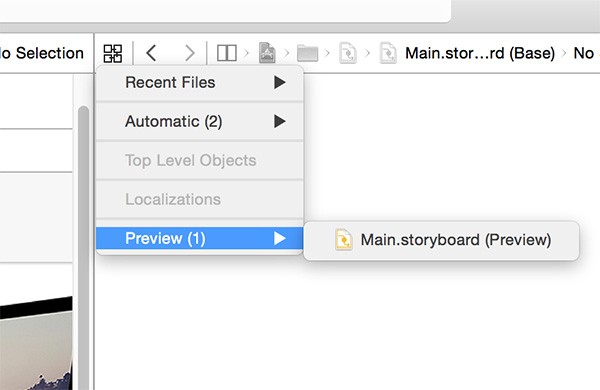This screenshot has width=600, height=390.
Task: Click the trailing "No" jump bar segment
Action: (584, 53)
